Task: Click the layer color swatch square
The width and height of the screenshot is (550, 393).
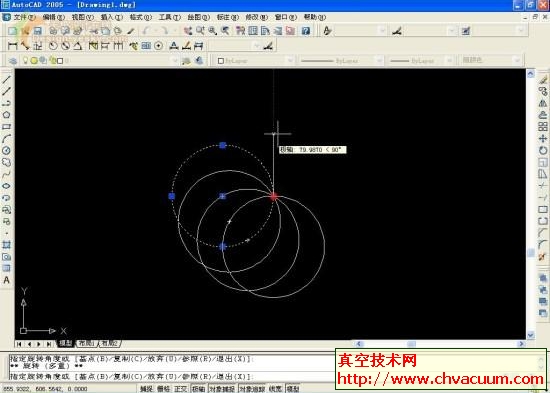Action: 60,61
